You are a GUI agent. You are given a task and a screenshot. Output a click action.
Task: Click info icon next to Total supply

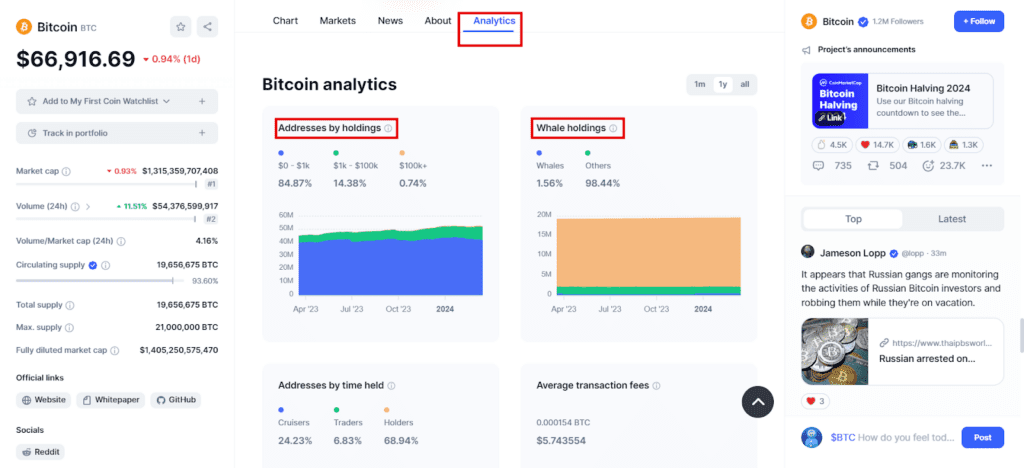[70, 305]
